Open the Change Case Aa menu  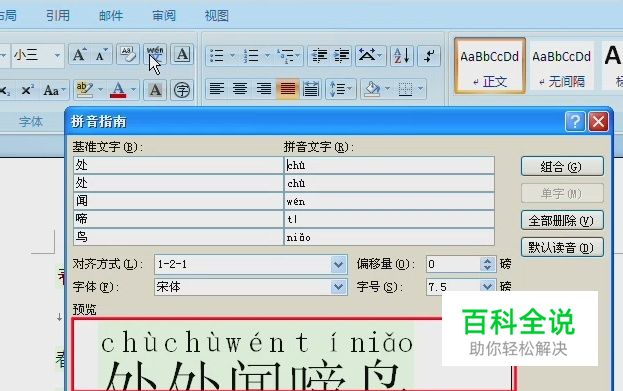(53, 90)
